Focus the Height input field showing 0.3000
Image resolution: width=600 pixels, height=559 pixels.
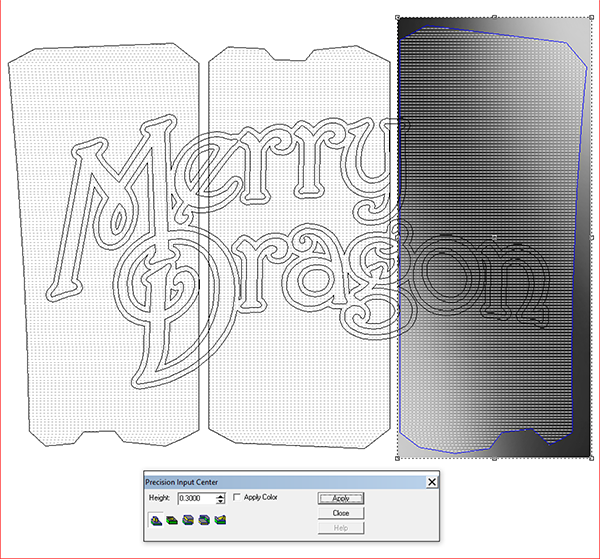click(197, 499)
